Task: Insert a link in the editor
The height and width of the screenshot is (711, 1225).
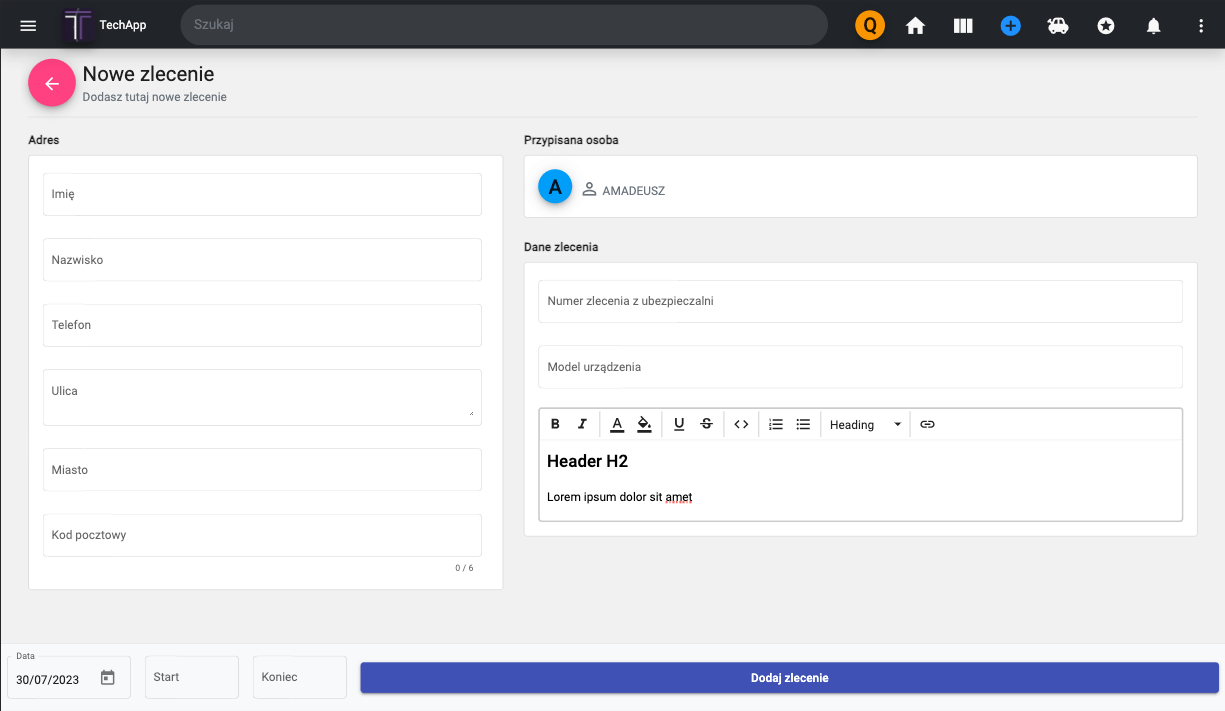Action: pos(927,424)
